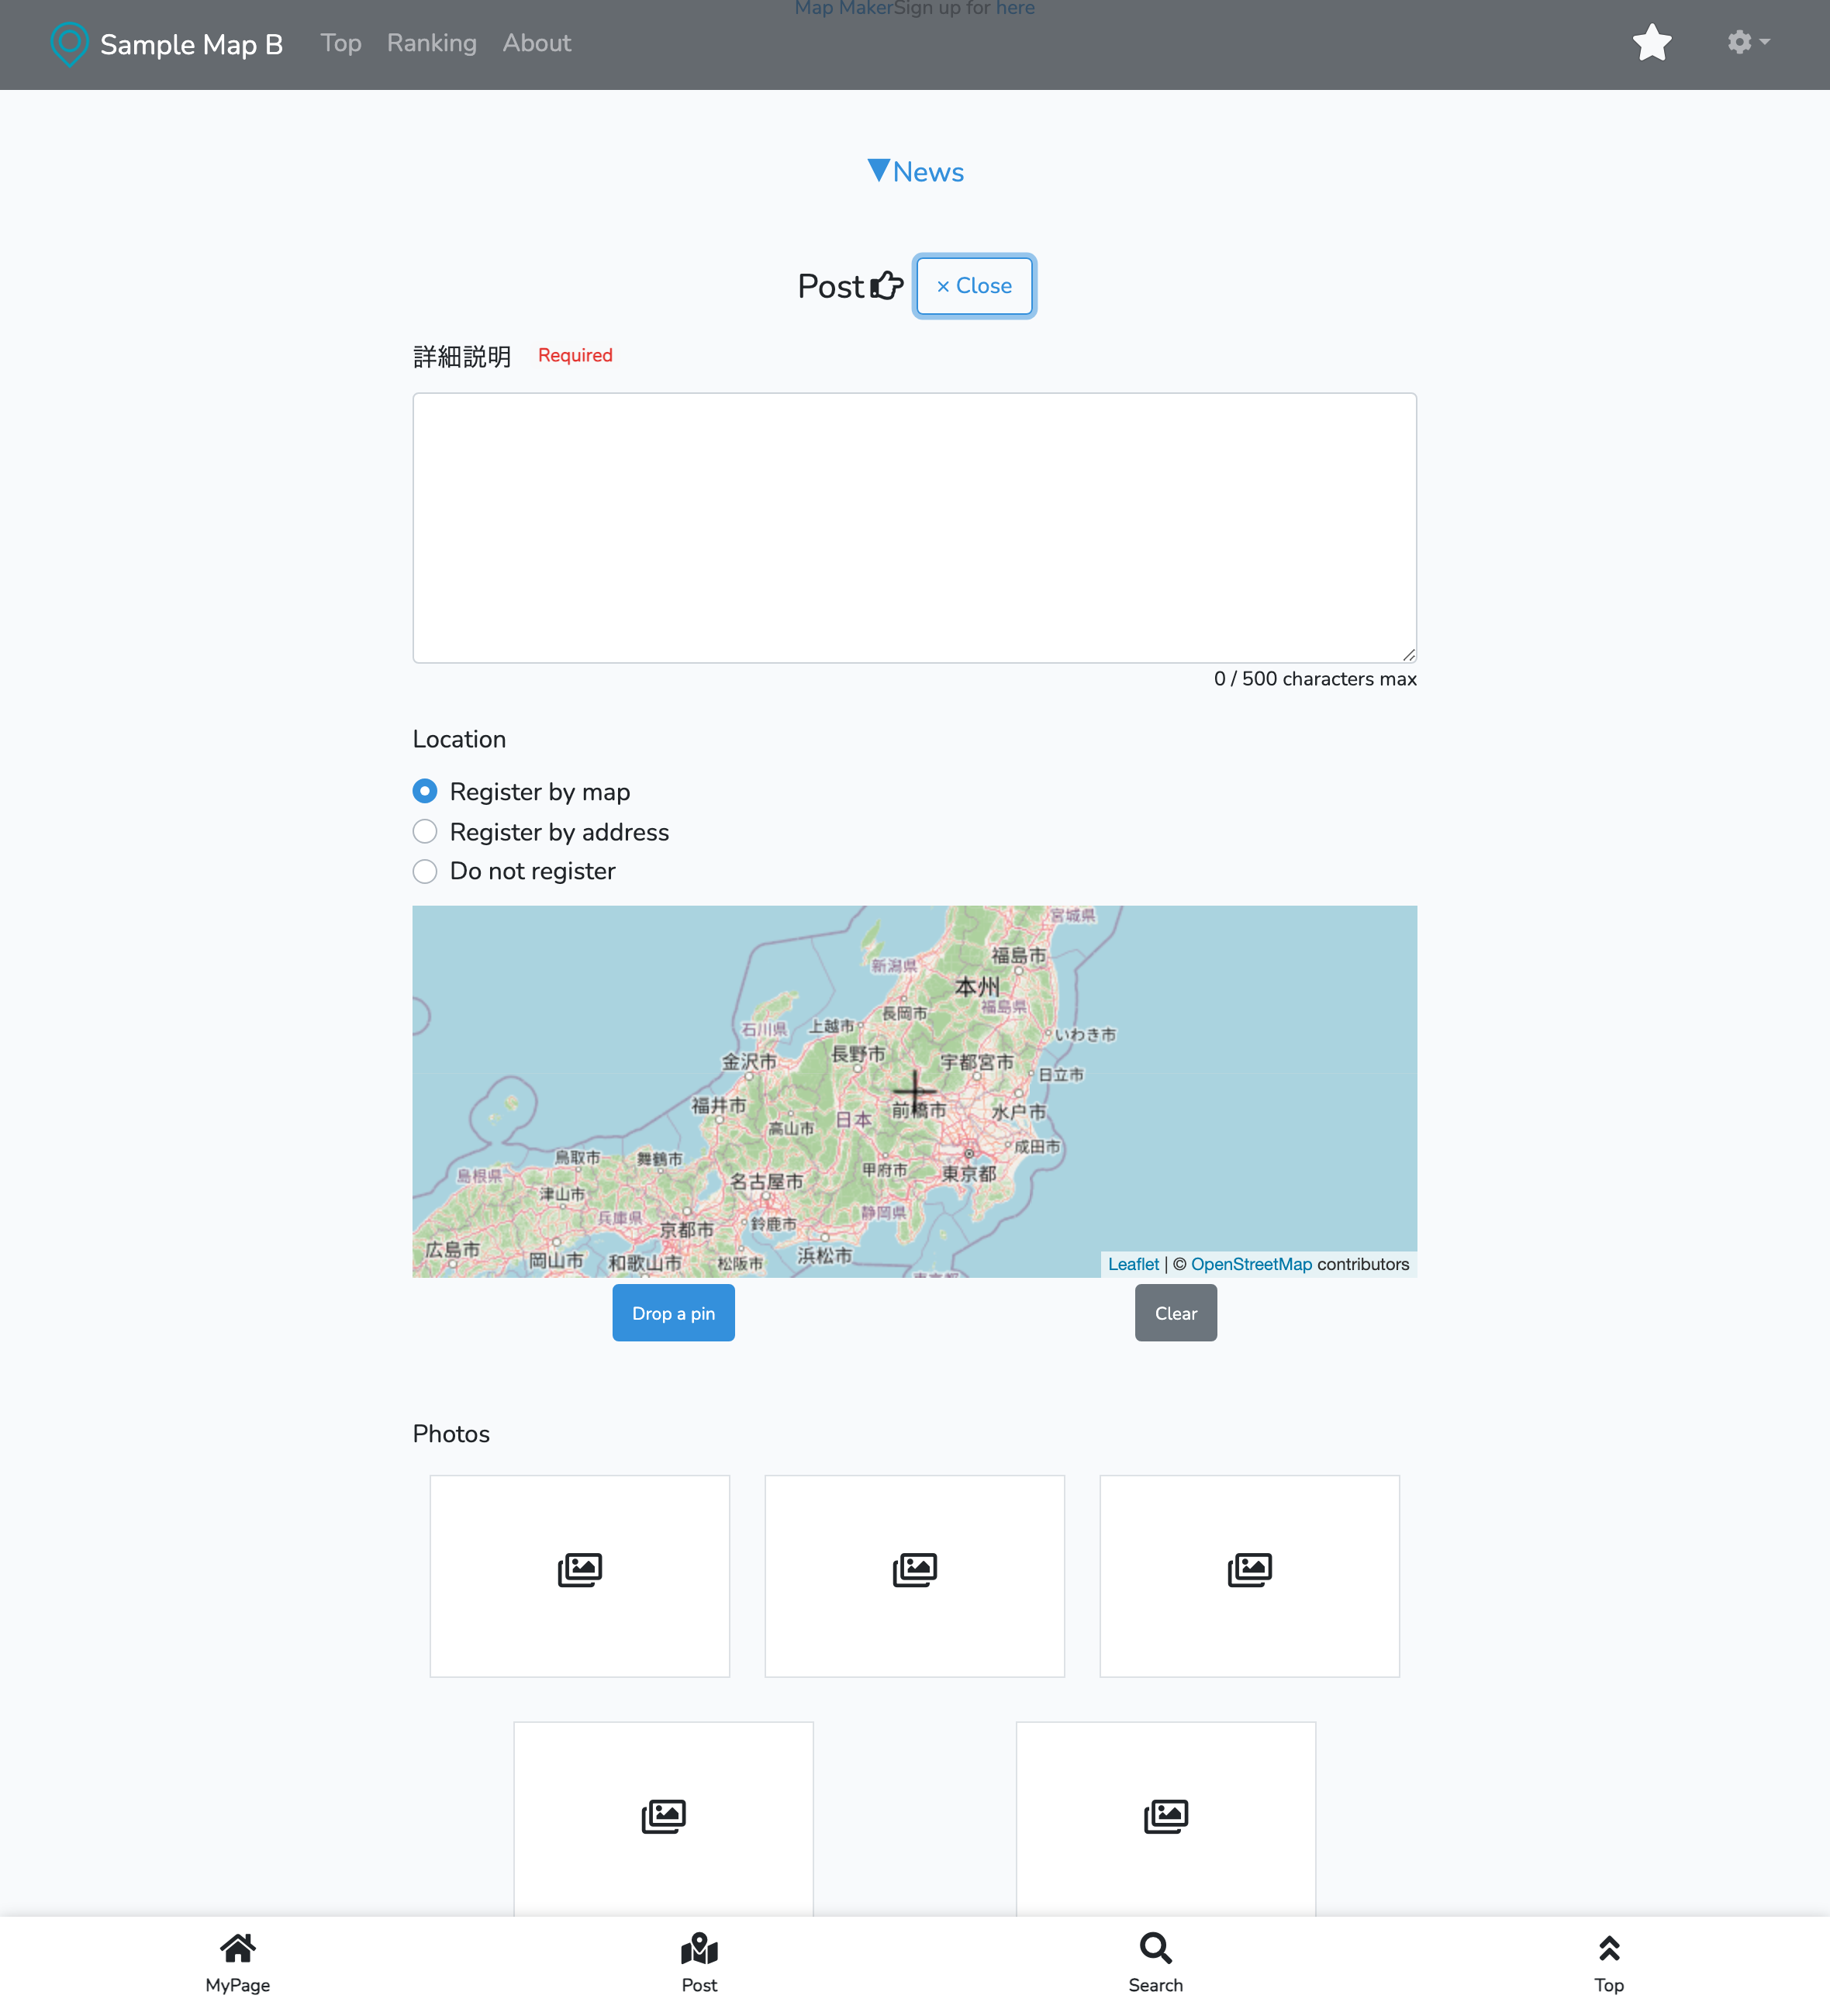Clear the map pin
Screen dimensions: 1830x2016
[1176, 1313]
